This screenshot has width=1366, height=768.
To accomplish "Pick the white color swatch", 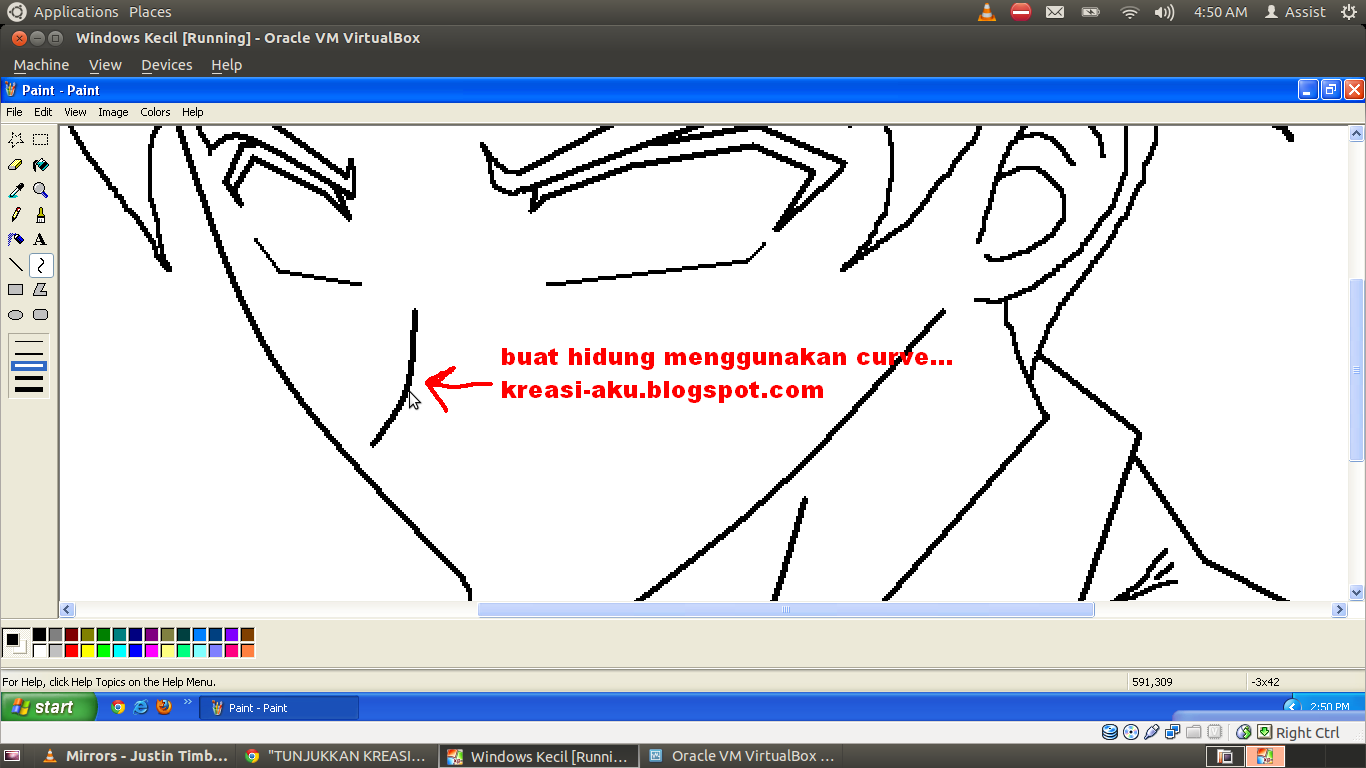I will coord(39,651).
